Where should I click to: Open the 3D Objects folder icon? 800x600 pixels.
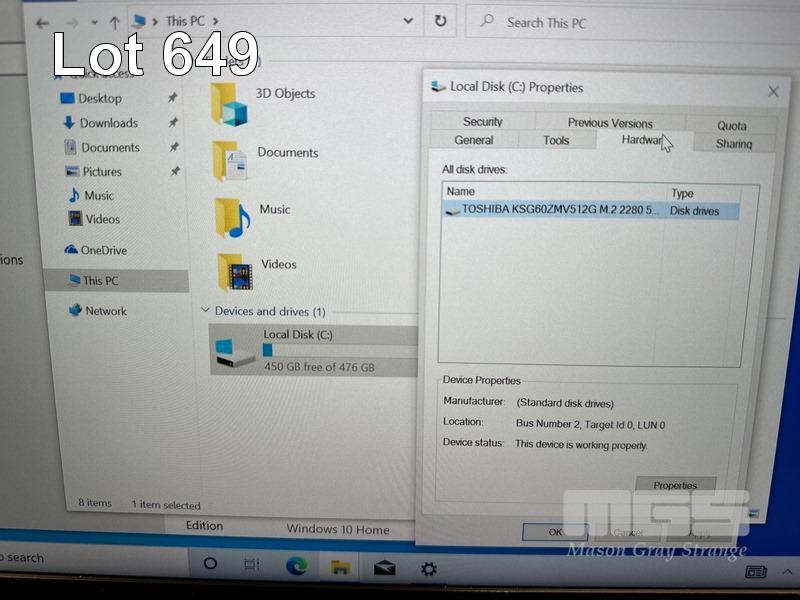228,103
